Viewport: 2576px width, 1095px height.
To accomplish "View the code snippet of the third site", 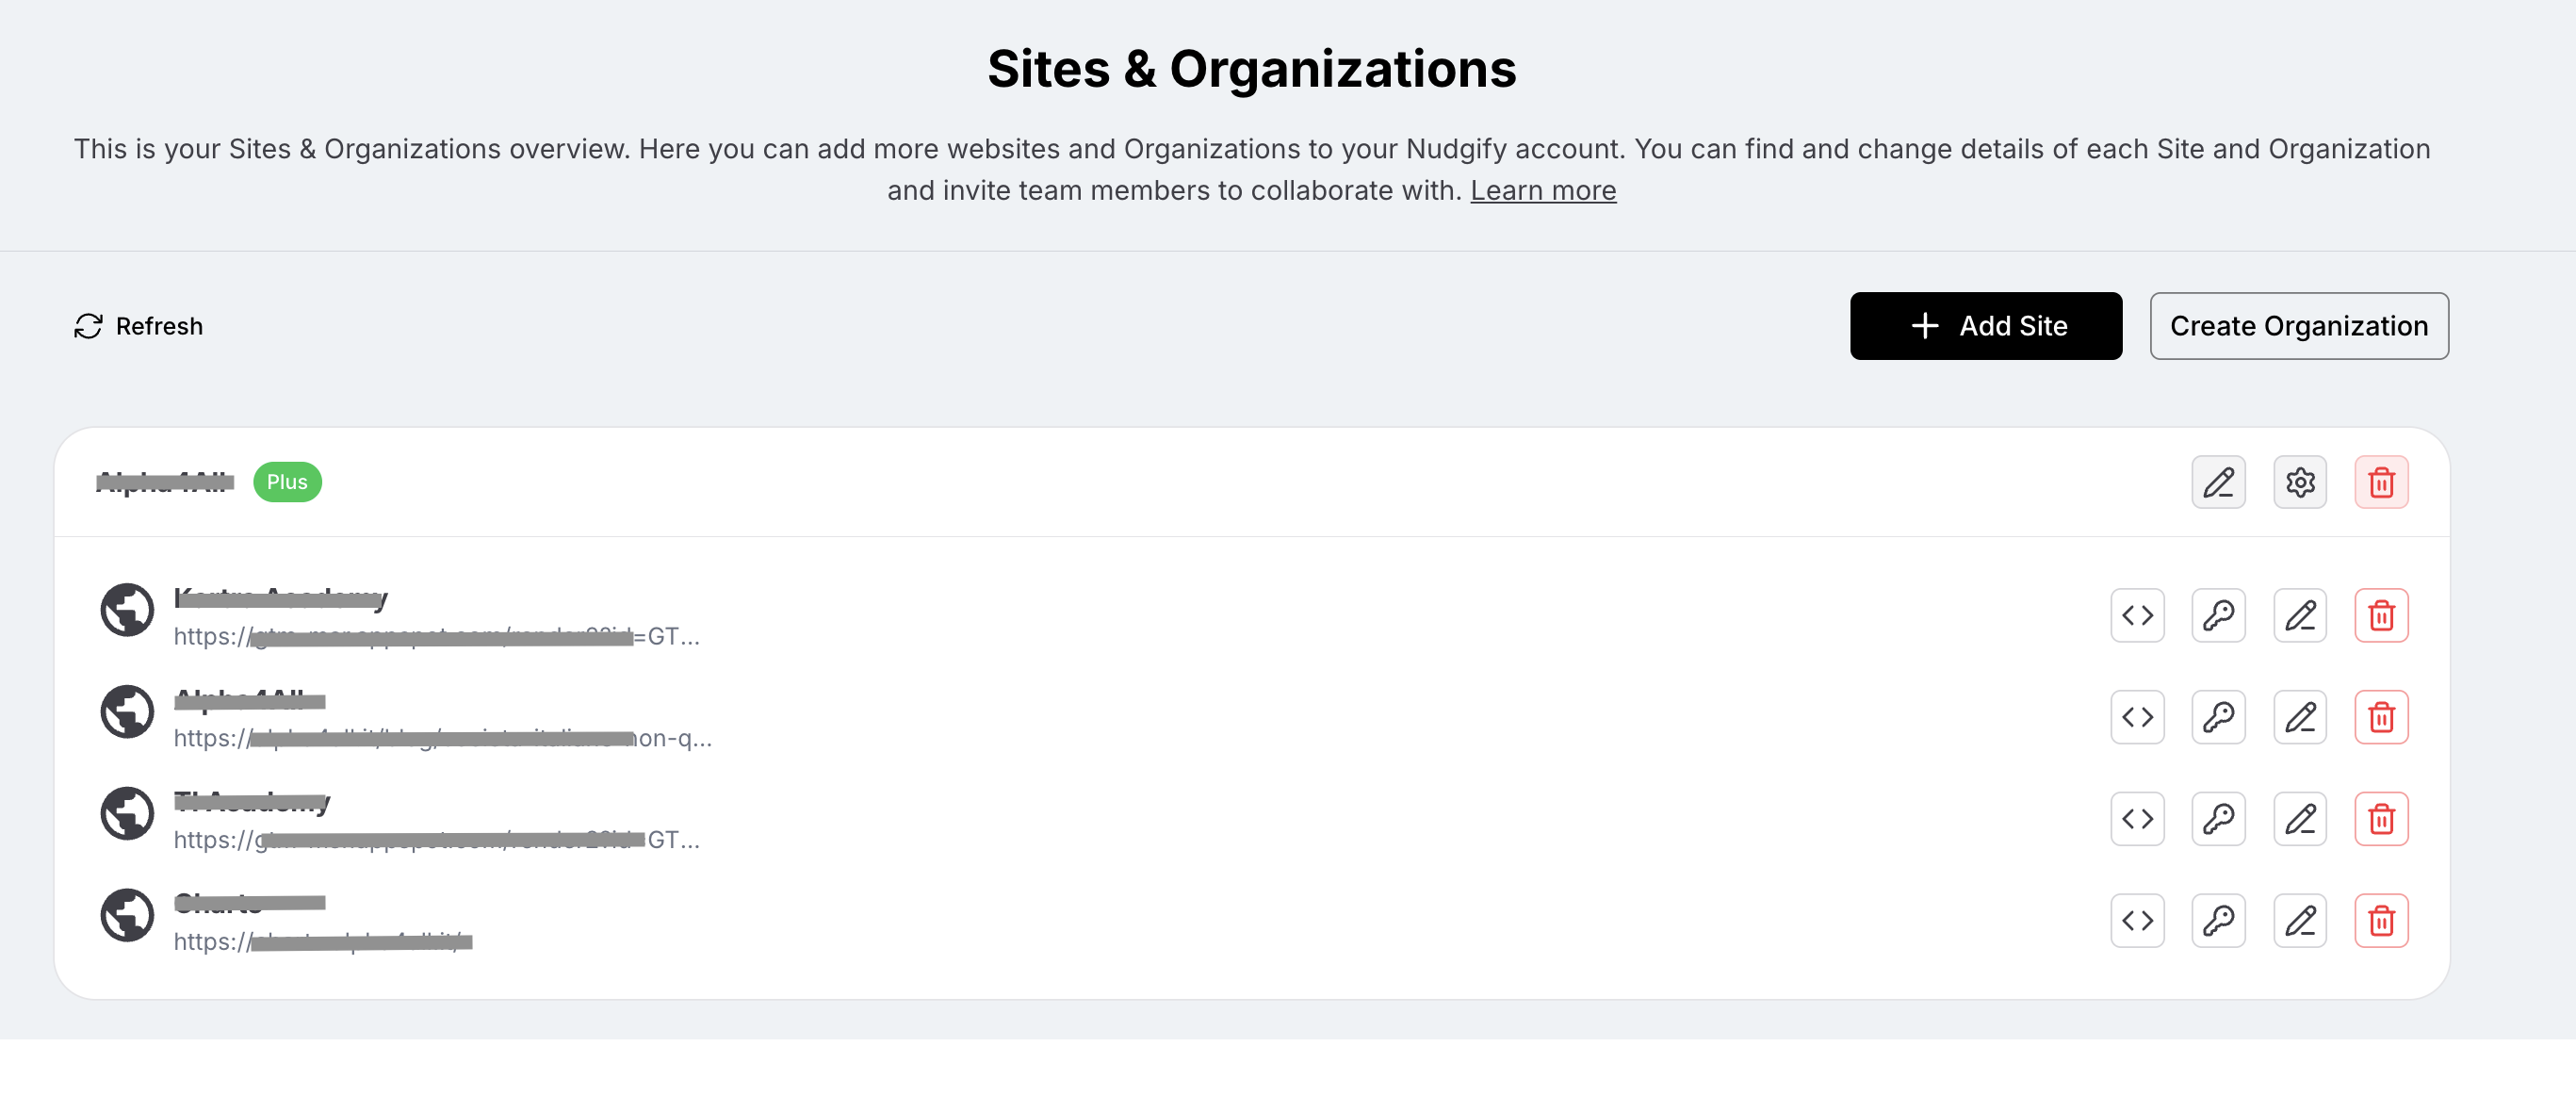I will pyautogui.click(x=2137, y=819).
